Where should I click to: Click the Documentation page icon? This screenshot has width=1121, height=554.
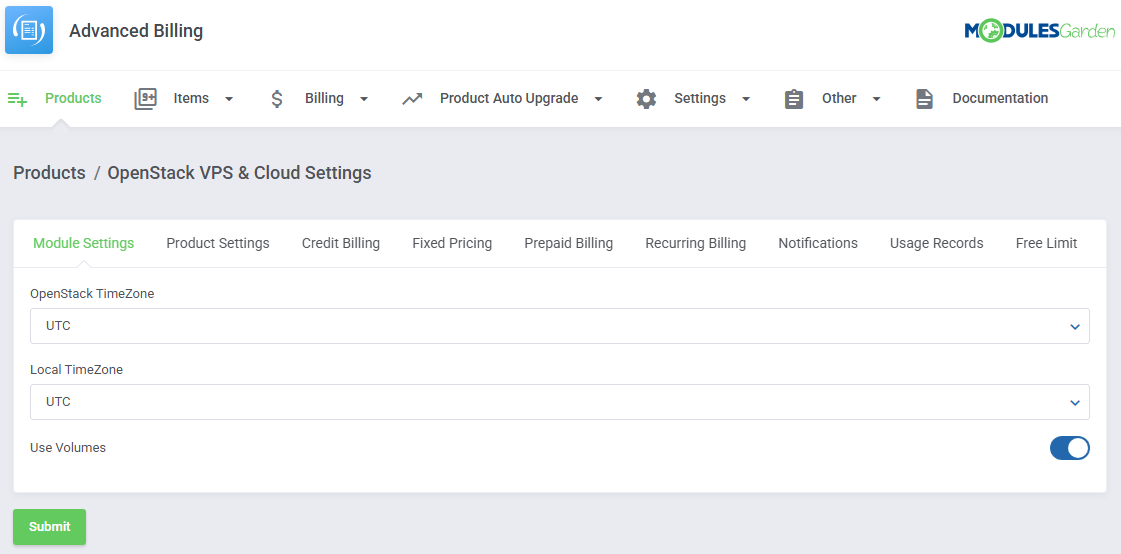coord(924,99)
